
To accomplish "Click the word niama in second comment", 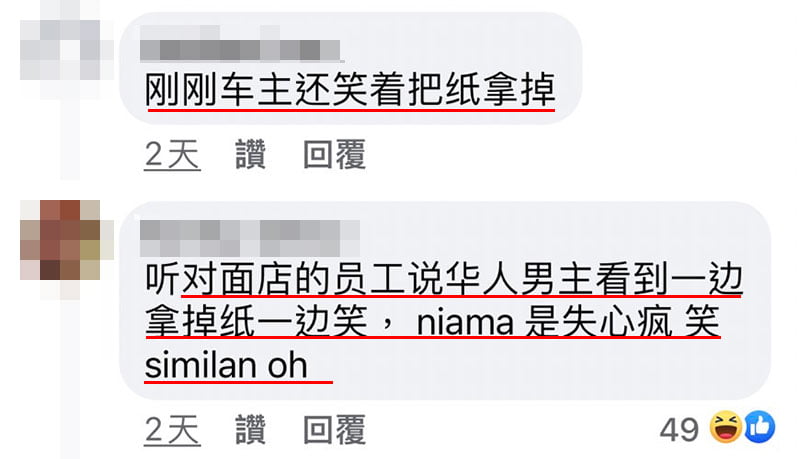I will click(x=465, y=323).
